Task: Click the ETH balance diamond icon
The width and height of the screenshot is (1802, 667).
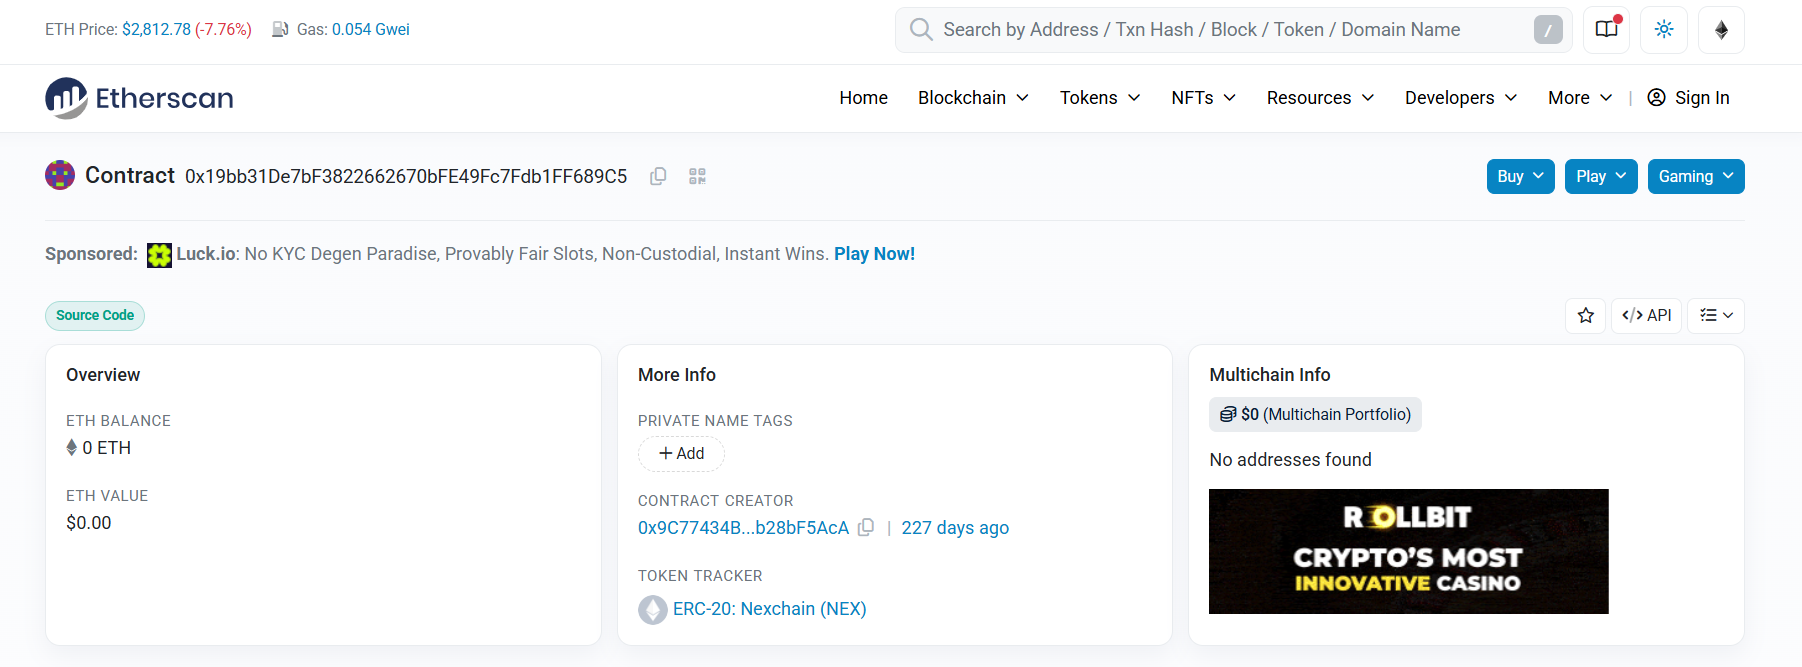Action: pyautogui.click(x=72, y=448)
